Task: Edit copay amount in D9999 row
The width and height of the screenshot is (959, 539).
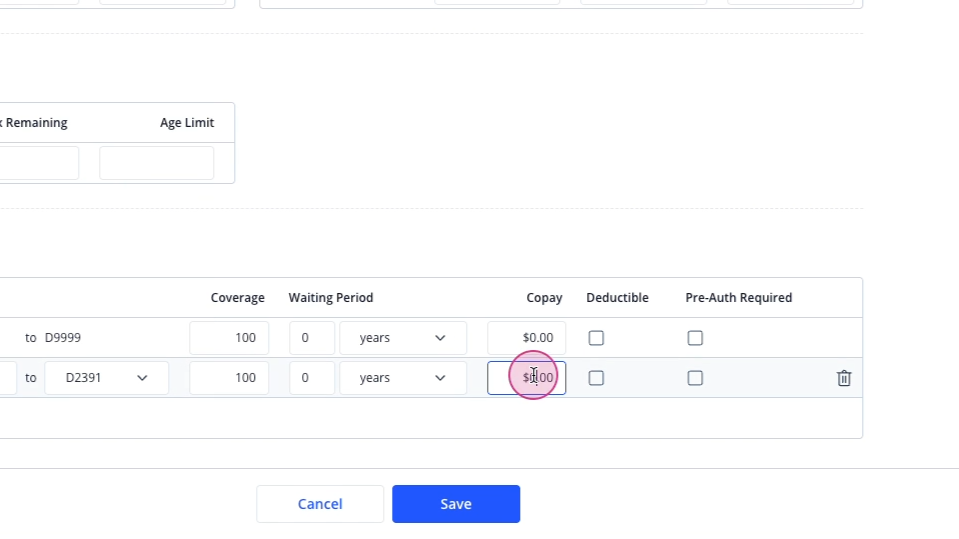Action: (x=527, y=338)
